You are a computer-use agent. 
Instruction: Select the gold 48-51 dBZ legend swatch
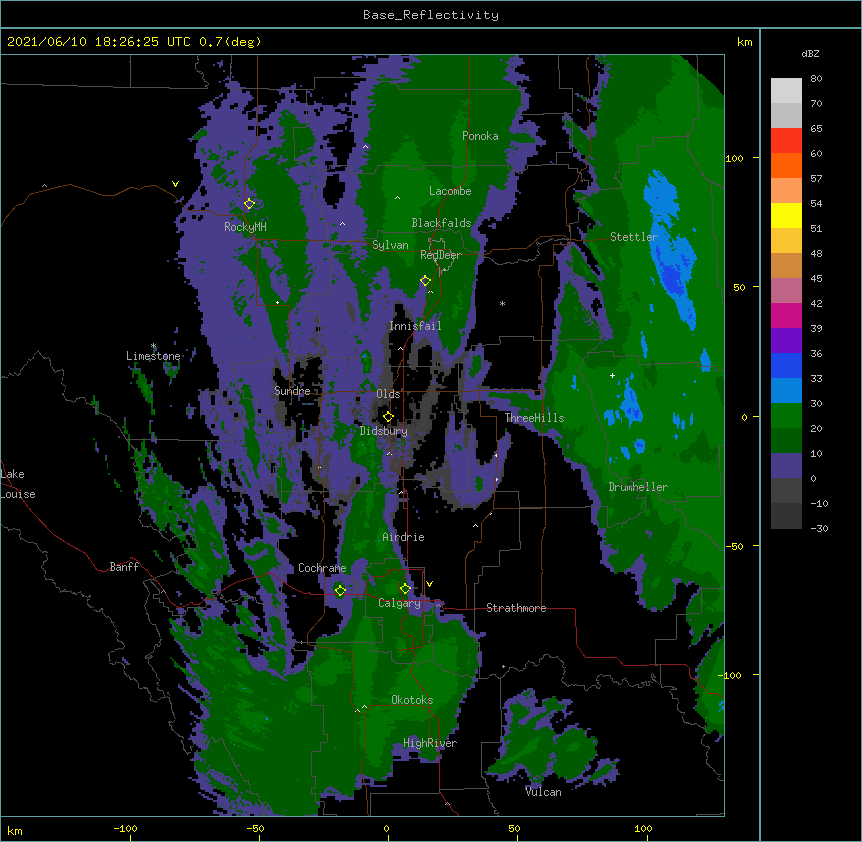[x=786, y=241]
